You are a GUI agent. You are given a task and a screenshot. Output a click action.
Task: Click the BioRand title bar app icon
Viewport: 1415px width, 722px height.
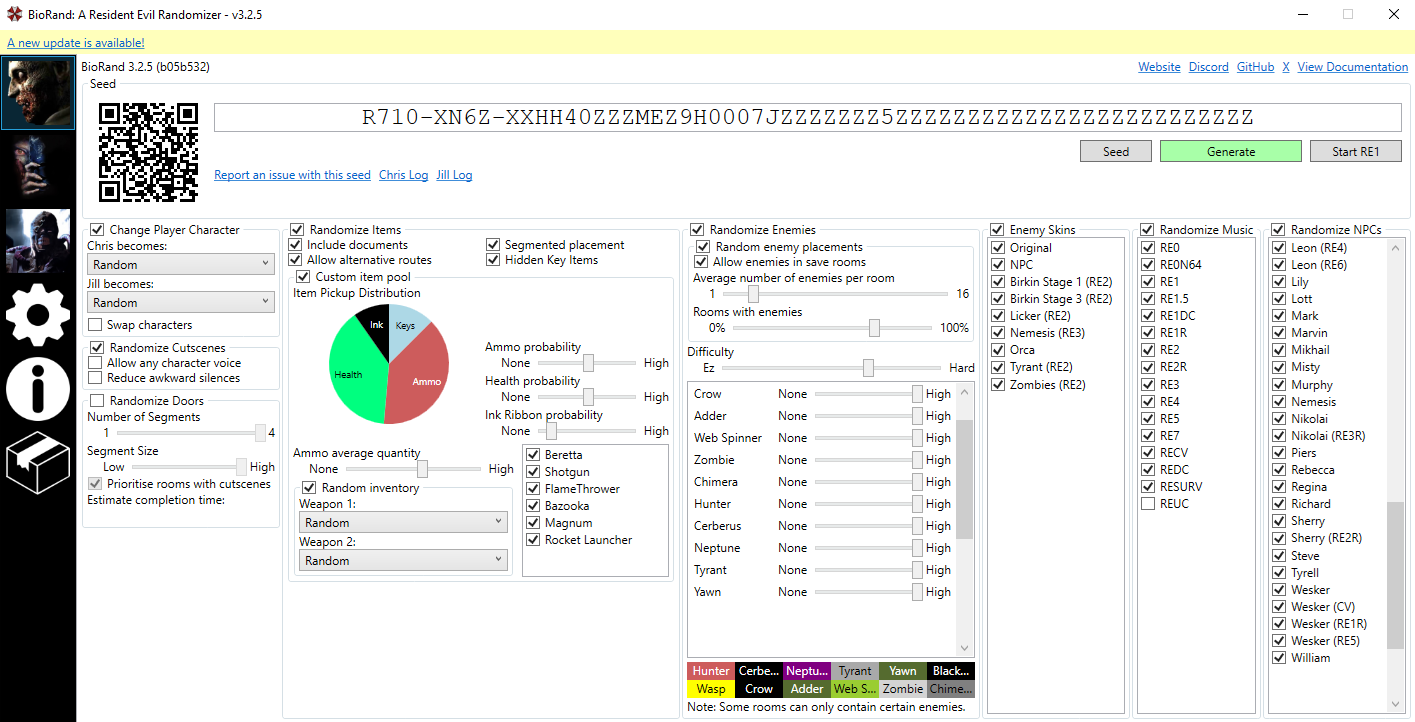tap(13, 15)
